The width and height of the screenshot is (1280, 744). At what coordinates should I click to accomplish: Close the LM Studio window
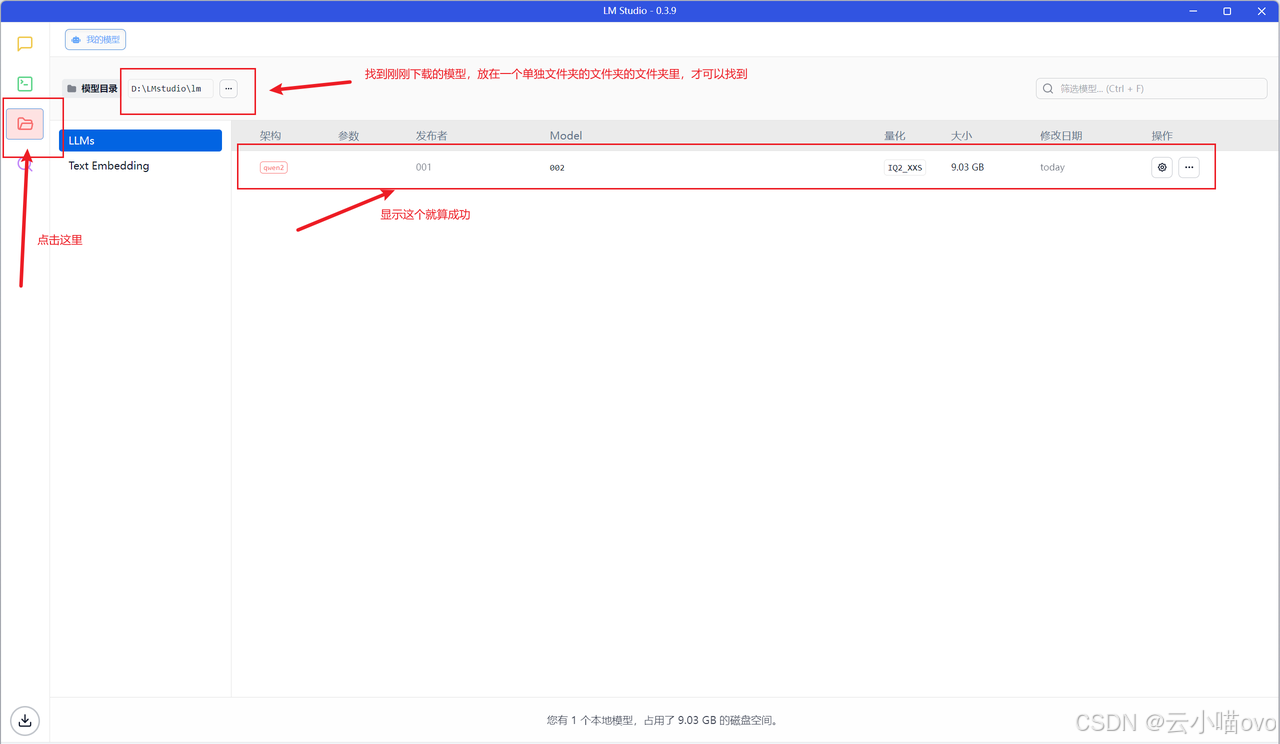(1262, 11)
